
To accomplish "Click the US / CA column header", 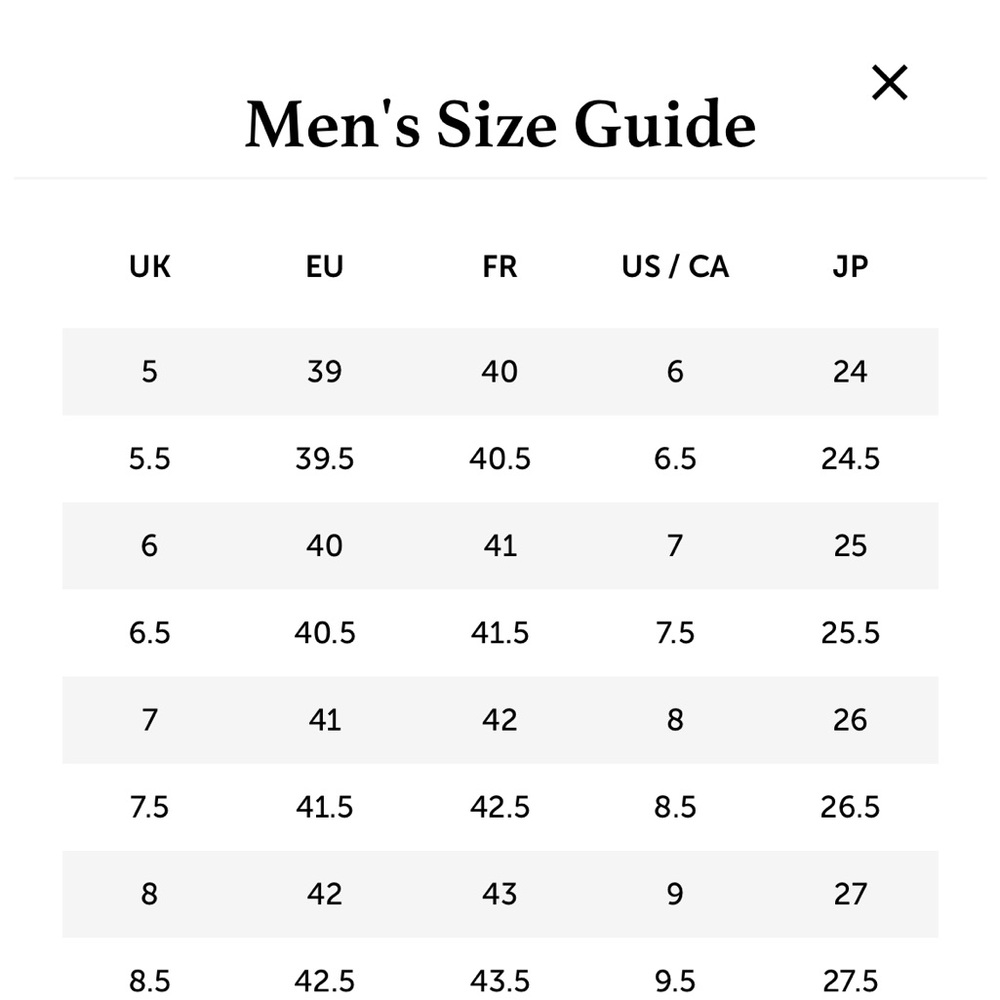I will pos(675,267).
